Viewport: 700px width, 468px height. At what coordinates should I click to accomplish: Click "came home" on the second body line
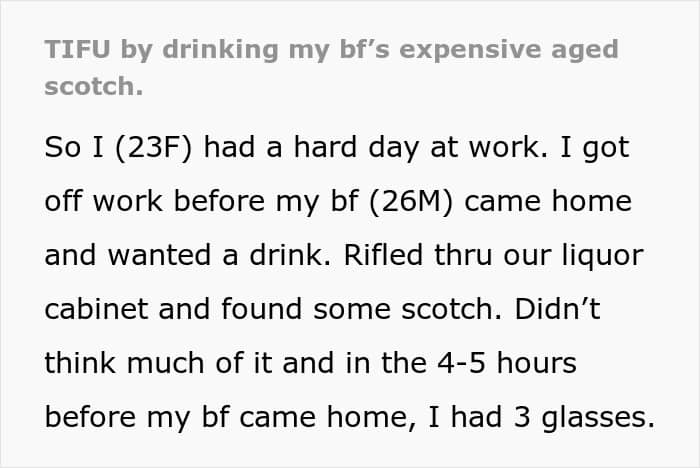[548, 201]
